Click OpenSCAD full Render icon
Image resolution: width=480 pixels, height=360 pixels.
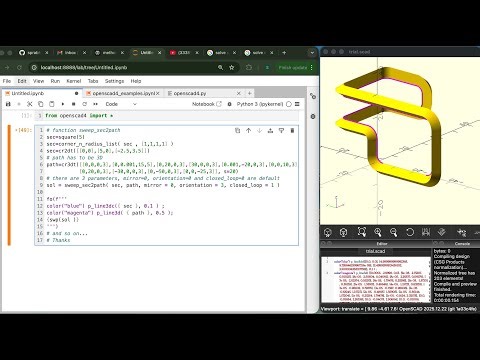pyautogui.click(x=343, y=232)
